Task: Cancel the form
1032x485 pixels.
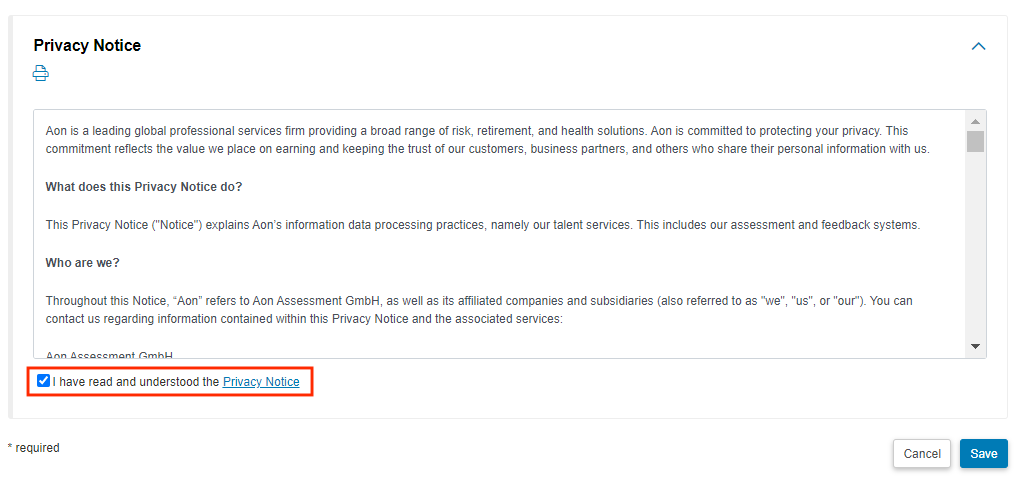Action: coord(921,453)
